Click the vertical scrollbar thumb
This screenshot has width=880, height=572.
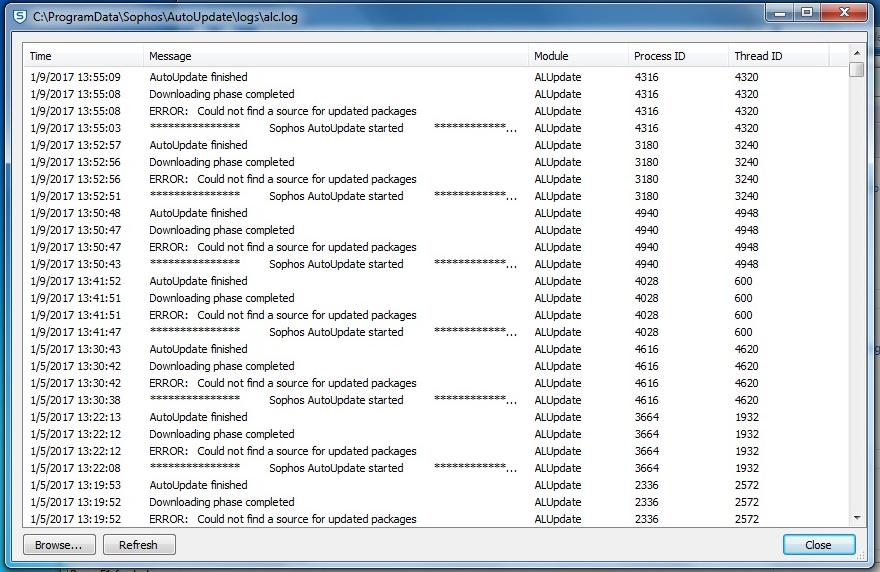tap(856, 70)
